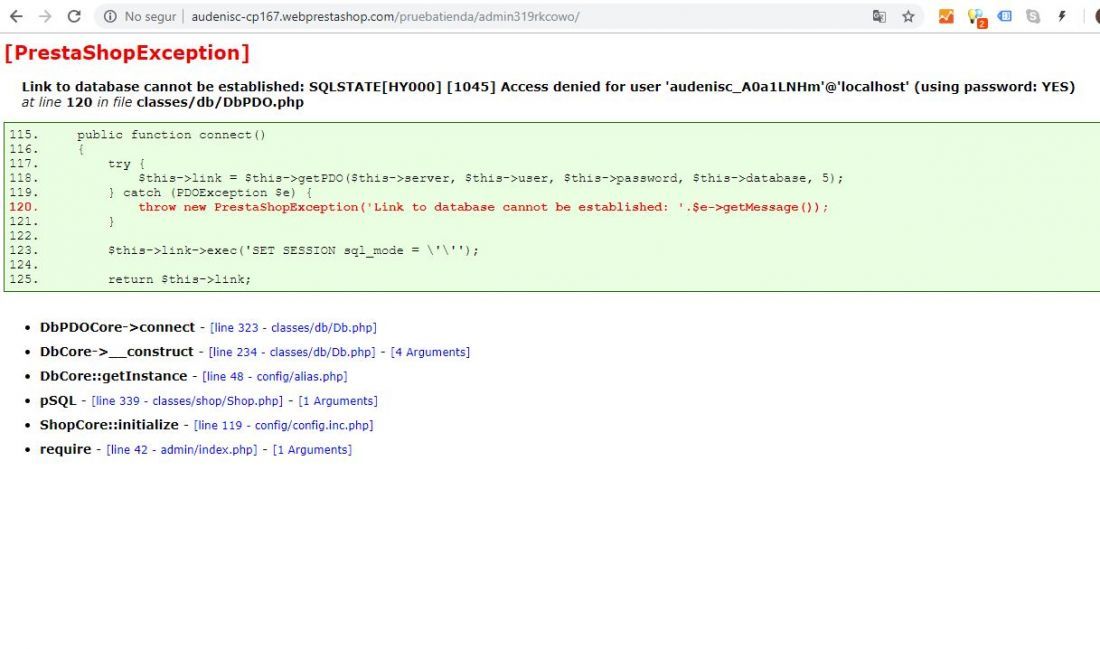Click the browser forward arrow

click(45, 16)
